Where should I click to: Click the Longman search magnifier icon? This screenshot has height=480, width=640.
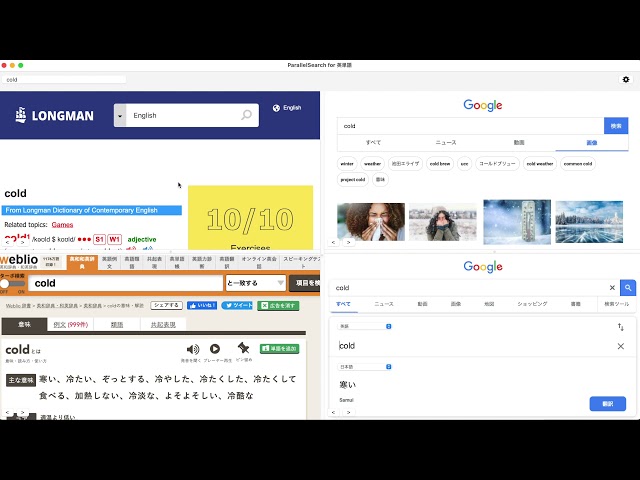coord(246,115)
